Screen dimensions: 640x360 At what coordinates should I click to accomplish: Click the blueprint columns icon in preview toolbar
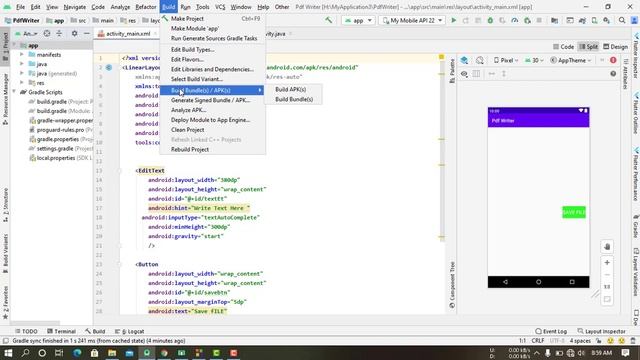(x=476, y=74)
